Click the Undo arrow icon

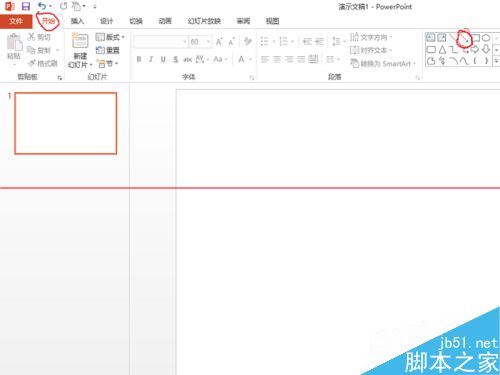coord(42,6)
